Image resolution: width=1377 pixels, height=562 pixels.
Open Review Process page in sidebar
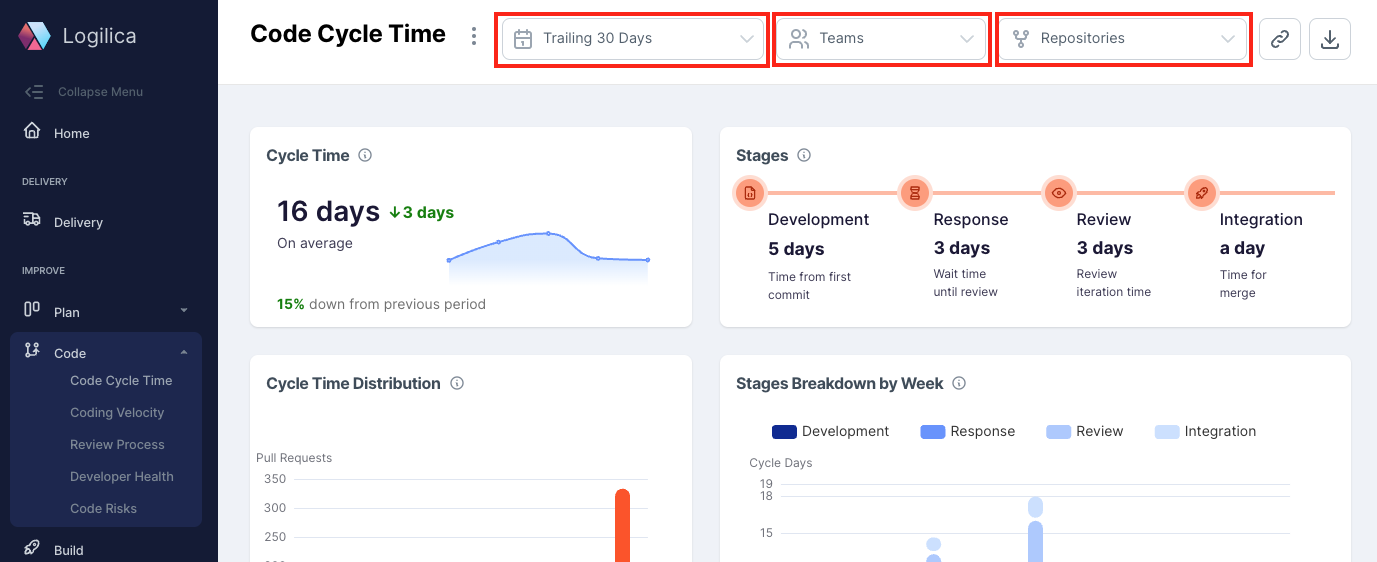pos(117,444)
